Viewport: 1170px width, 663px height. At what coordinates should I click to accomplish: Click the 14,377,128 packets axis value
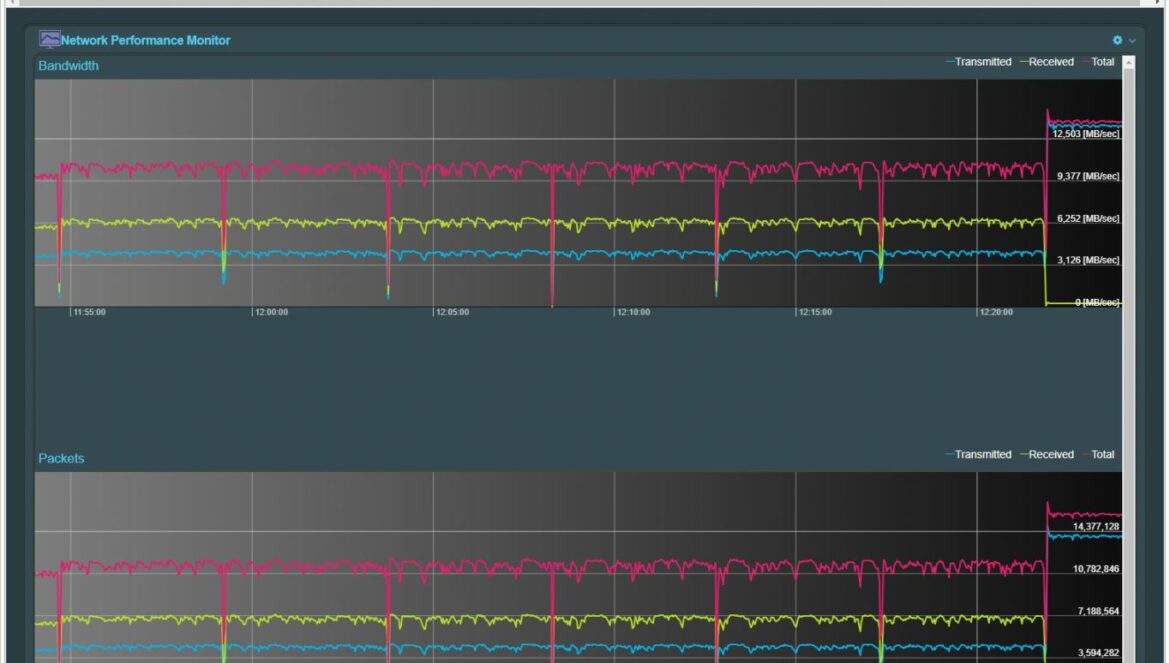pos(1096,527)
